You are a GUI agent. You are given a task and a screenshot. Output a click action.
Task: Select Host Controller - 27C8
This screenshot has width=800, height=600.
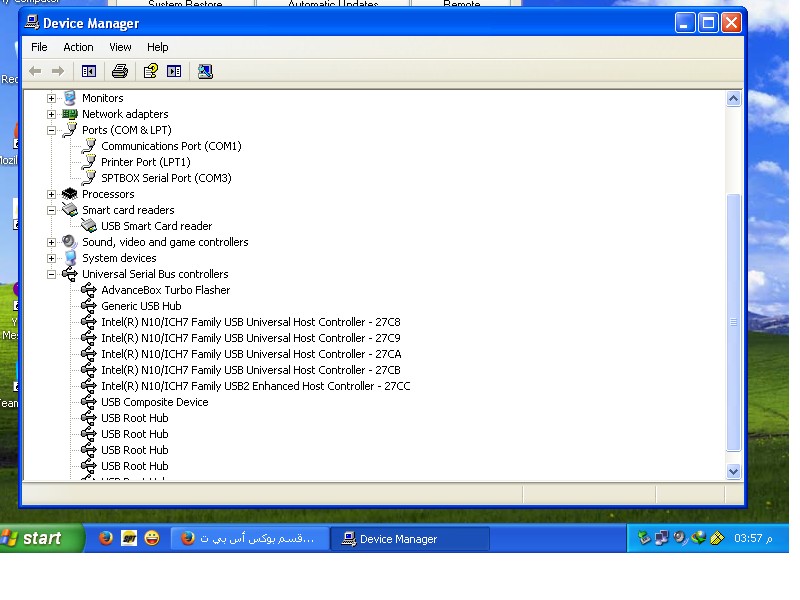(251, 322)
